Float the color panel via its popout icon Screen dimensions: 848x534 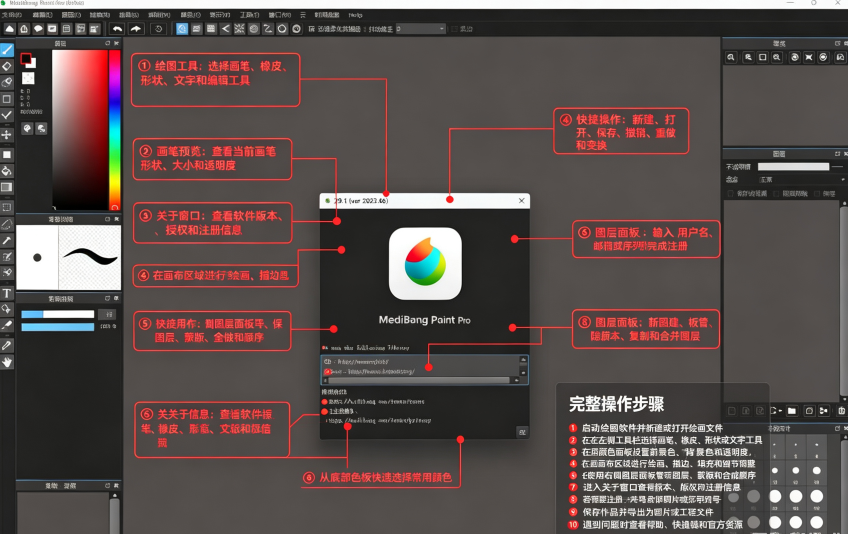[107, 43]
